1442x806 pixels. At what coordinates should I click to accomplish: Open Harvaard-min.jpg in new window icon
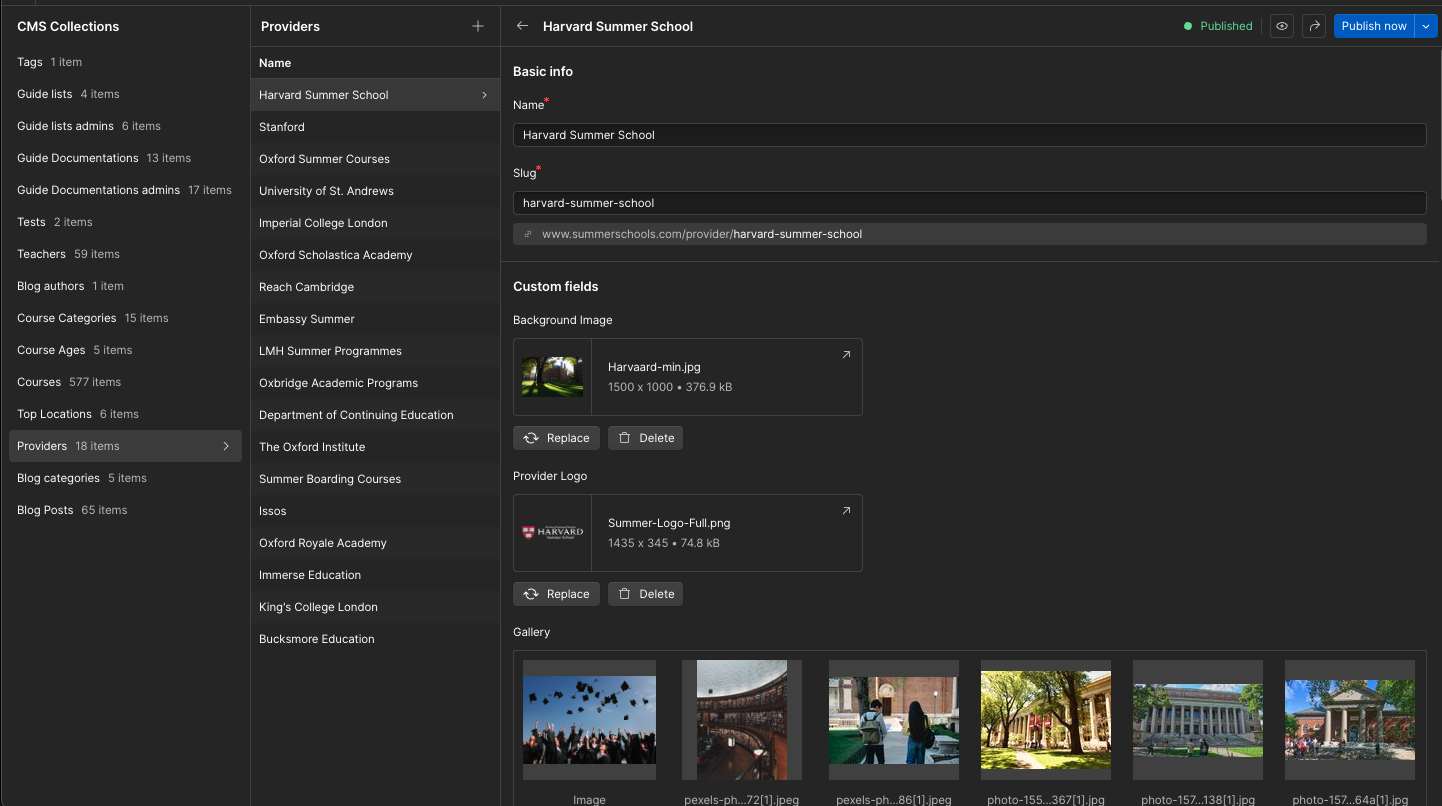[846, 354]
